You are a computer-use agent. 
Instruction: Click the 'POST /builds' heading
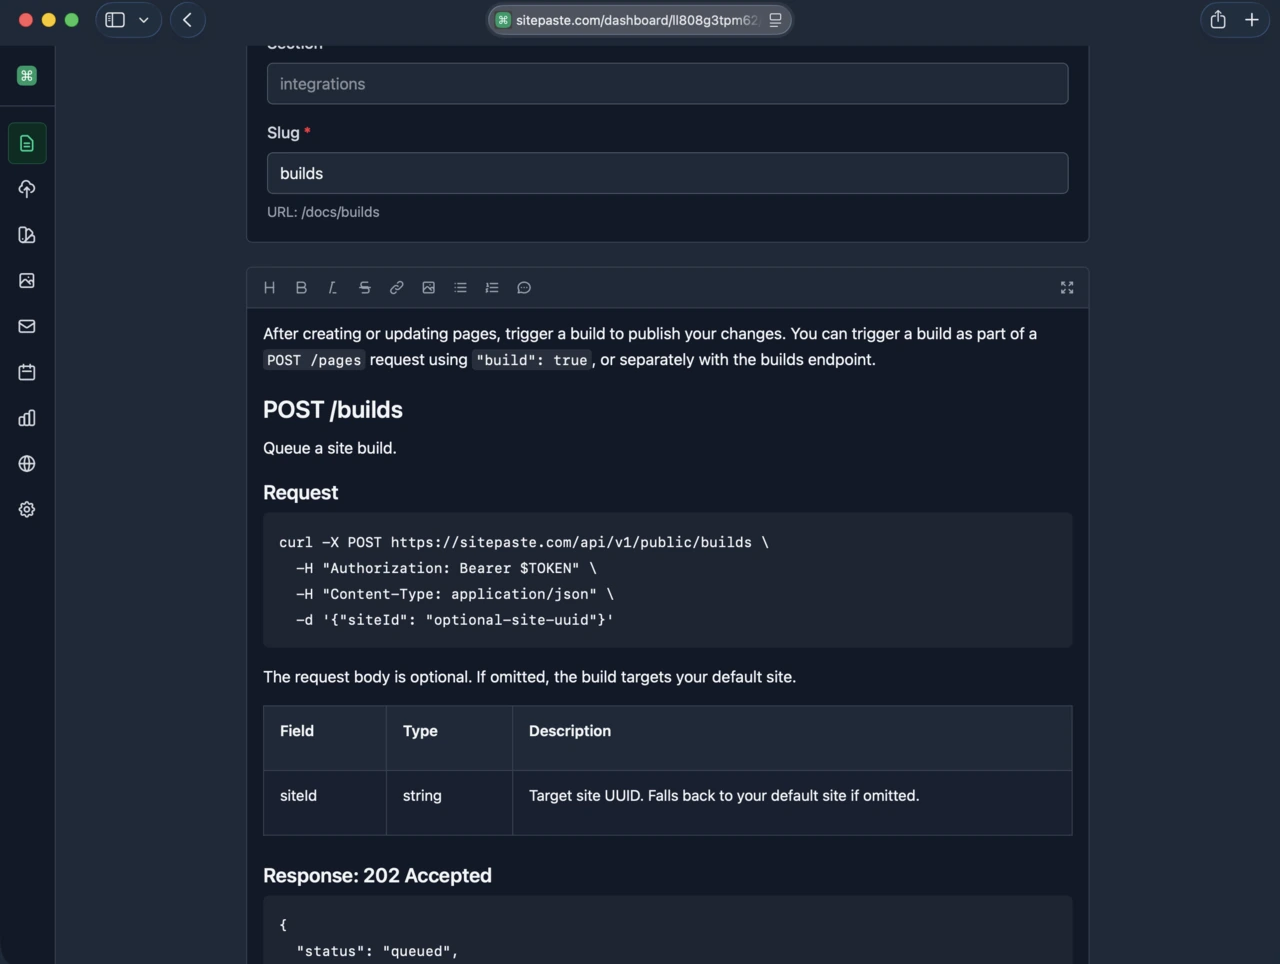tap(333, 410)
